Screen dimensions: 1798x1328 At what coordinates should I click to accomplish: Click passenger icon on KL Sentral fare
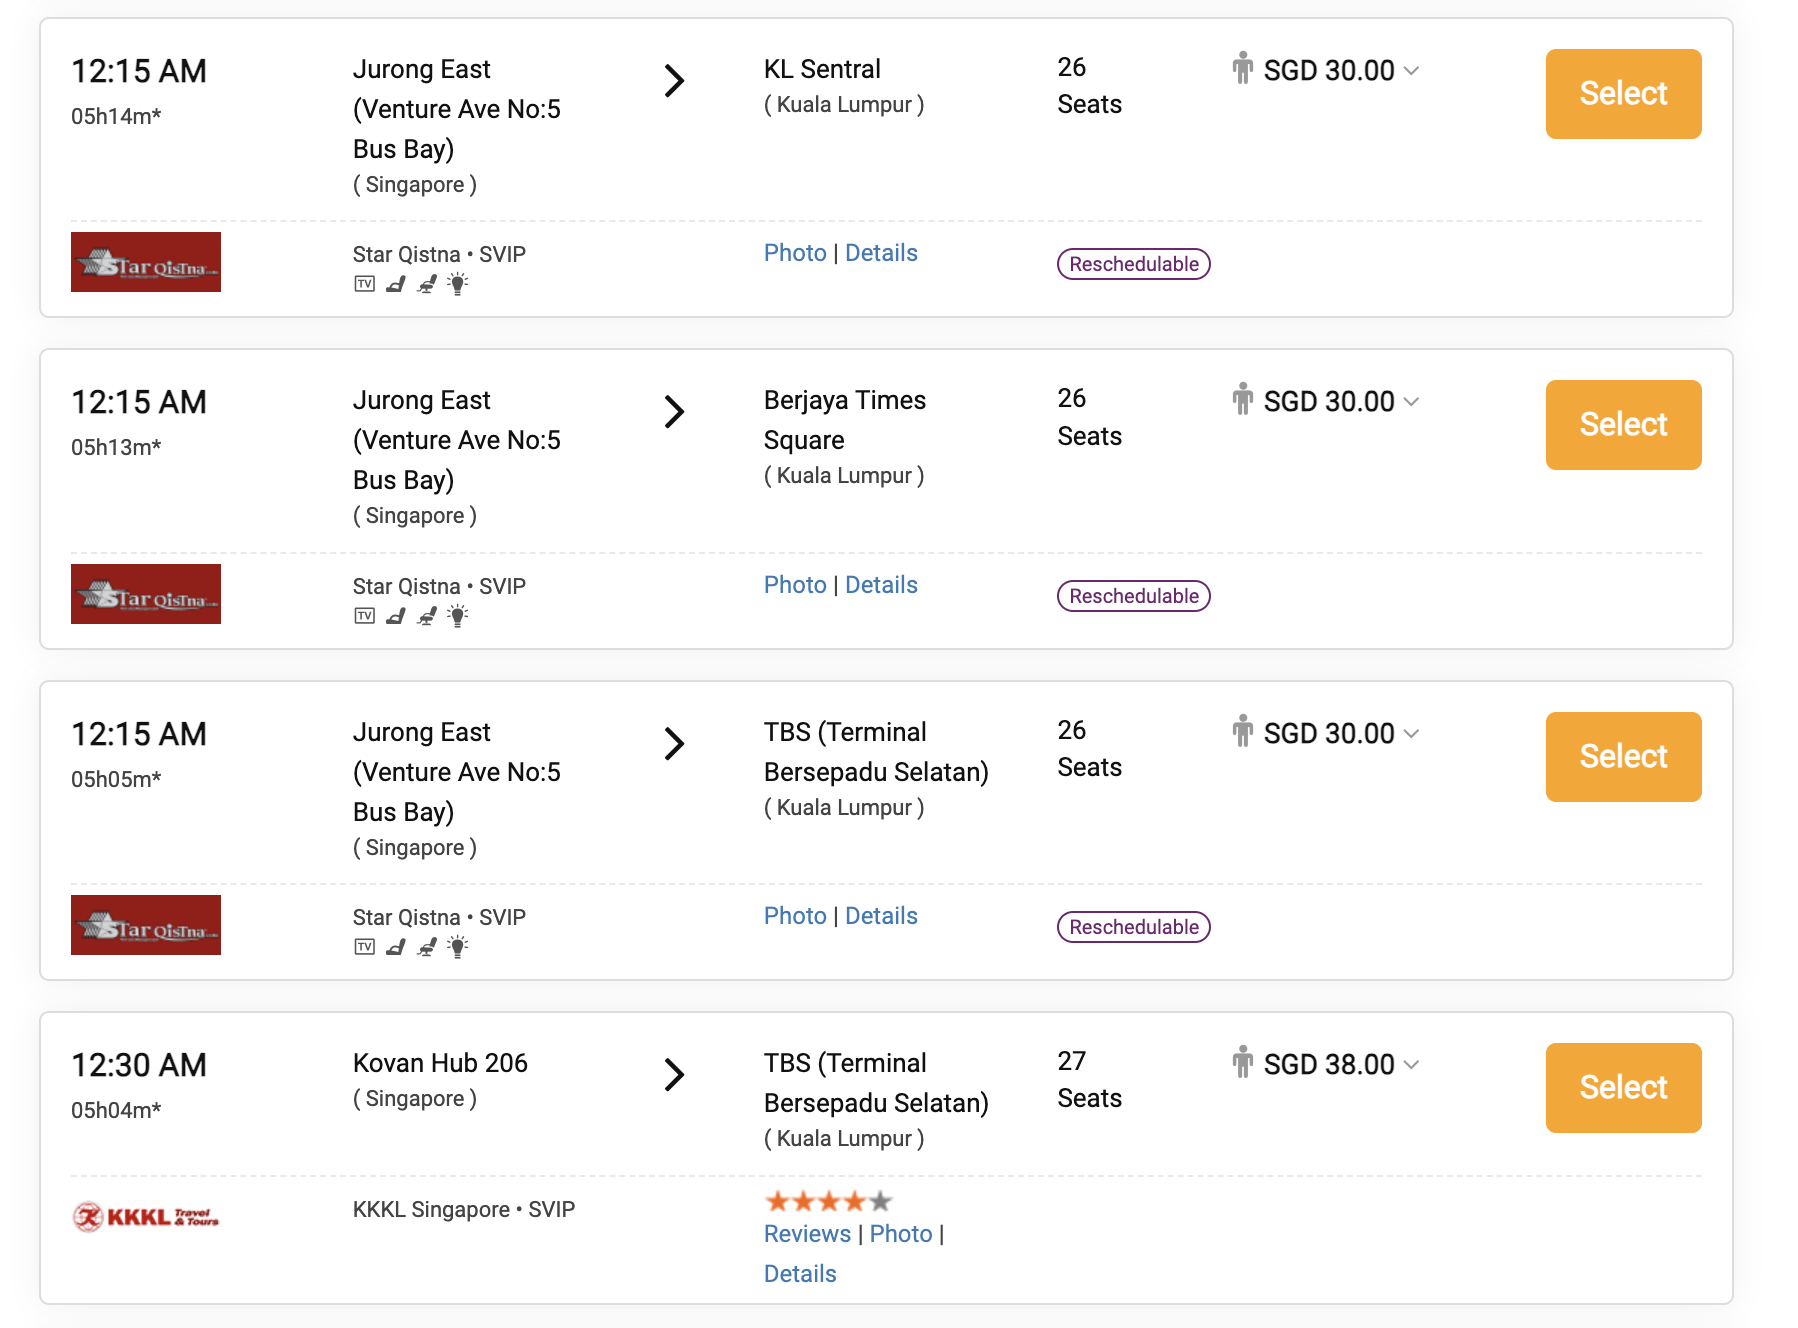click(1242, 68)
